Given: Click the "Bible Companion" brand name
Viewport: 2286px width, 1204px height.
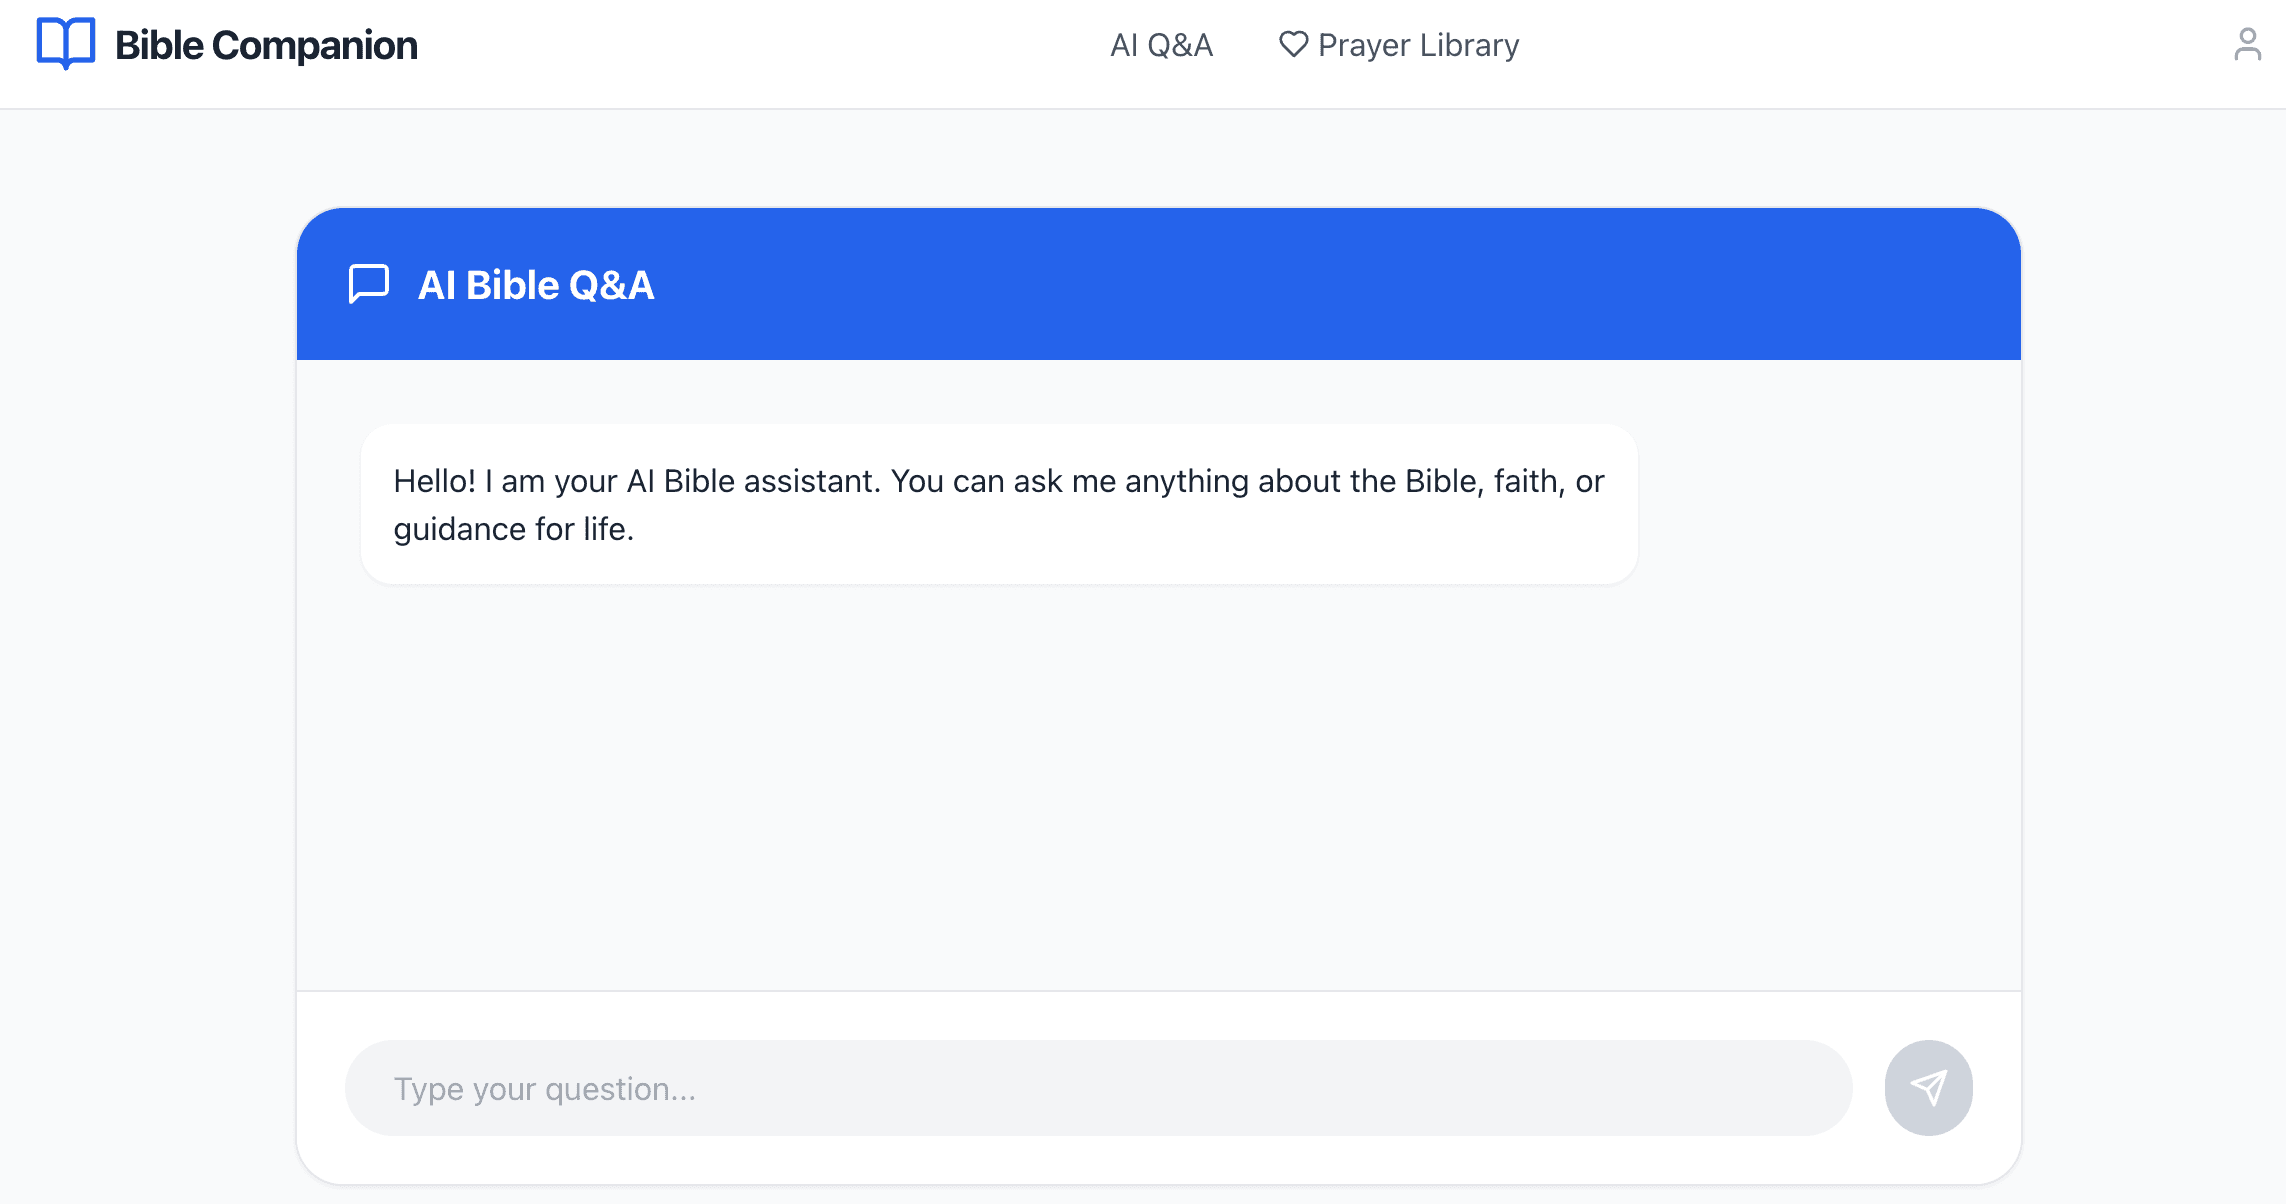Looking at the screenshot, I should point(266,46).
